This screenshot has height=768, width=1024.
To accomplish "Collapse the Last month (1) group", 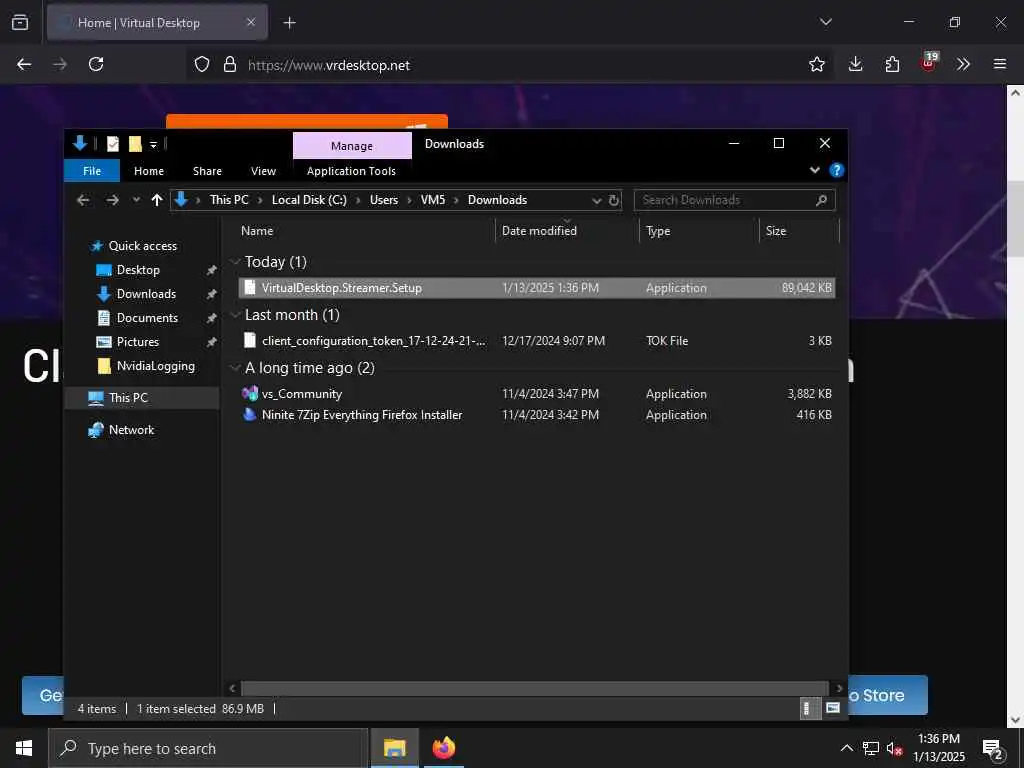I will click(x=235, y=315).
